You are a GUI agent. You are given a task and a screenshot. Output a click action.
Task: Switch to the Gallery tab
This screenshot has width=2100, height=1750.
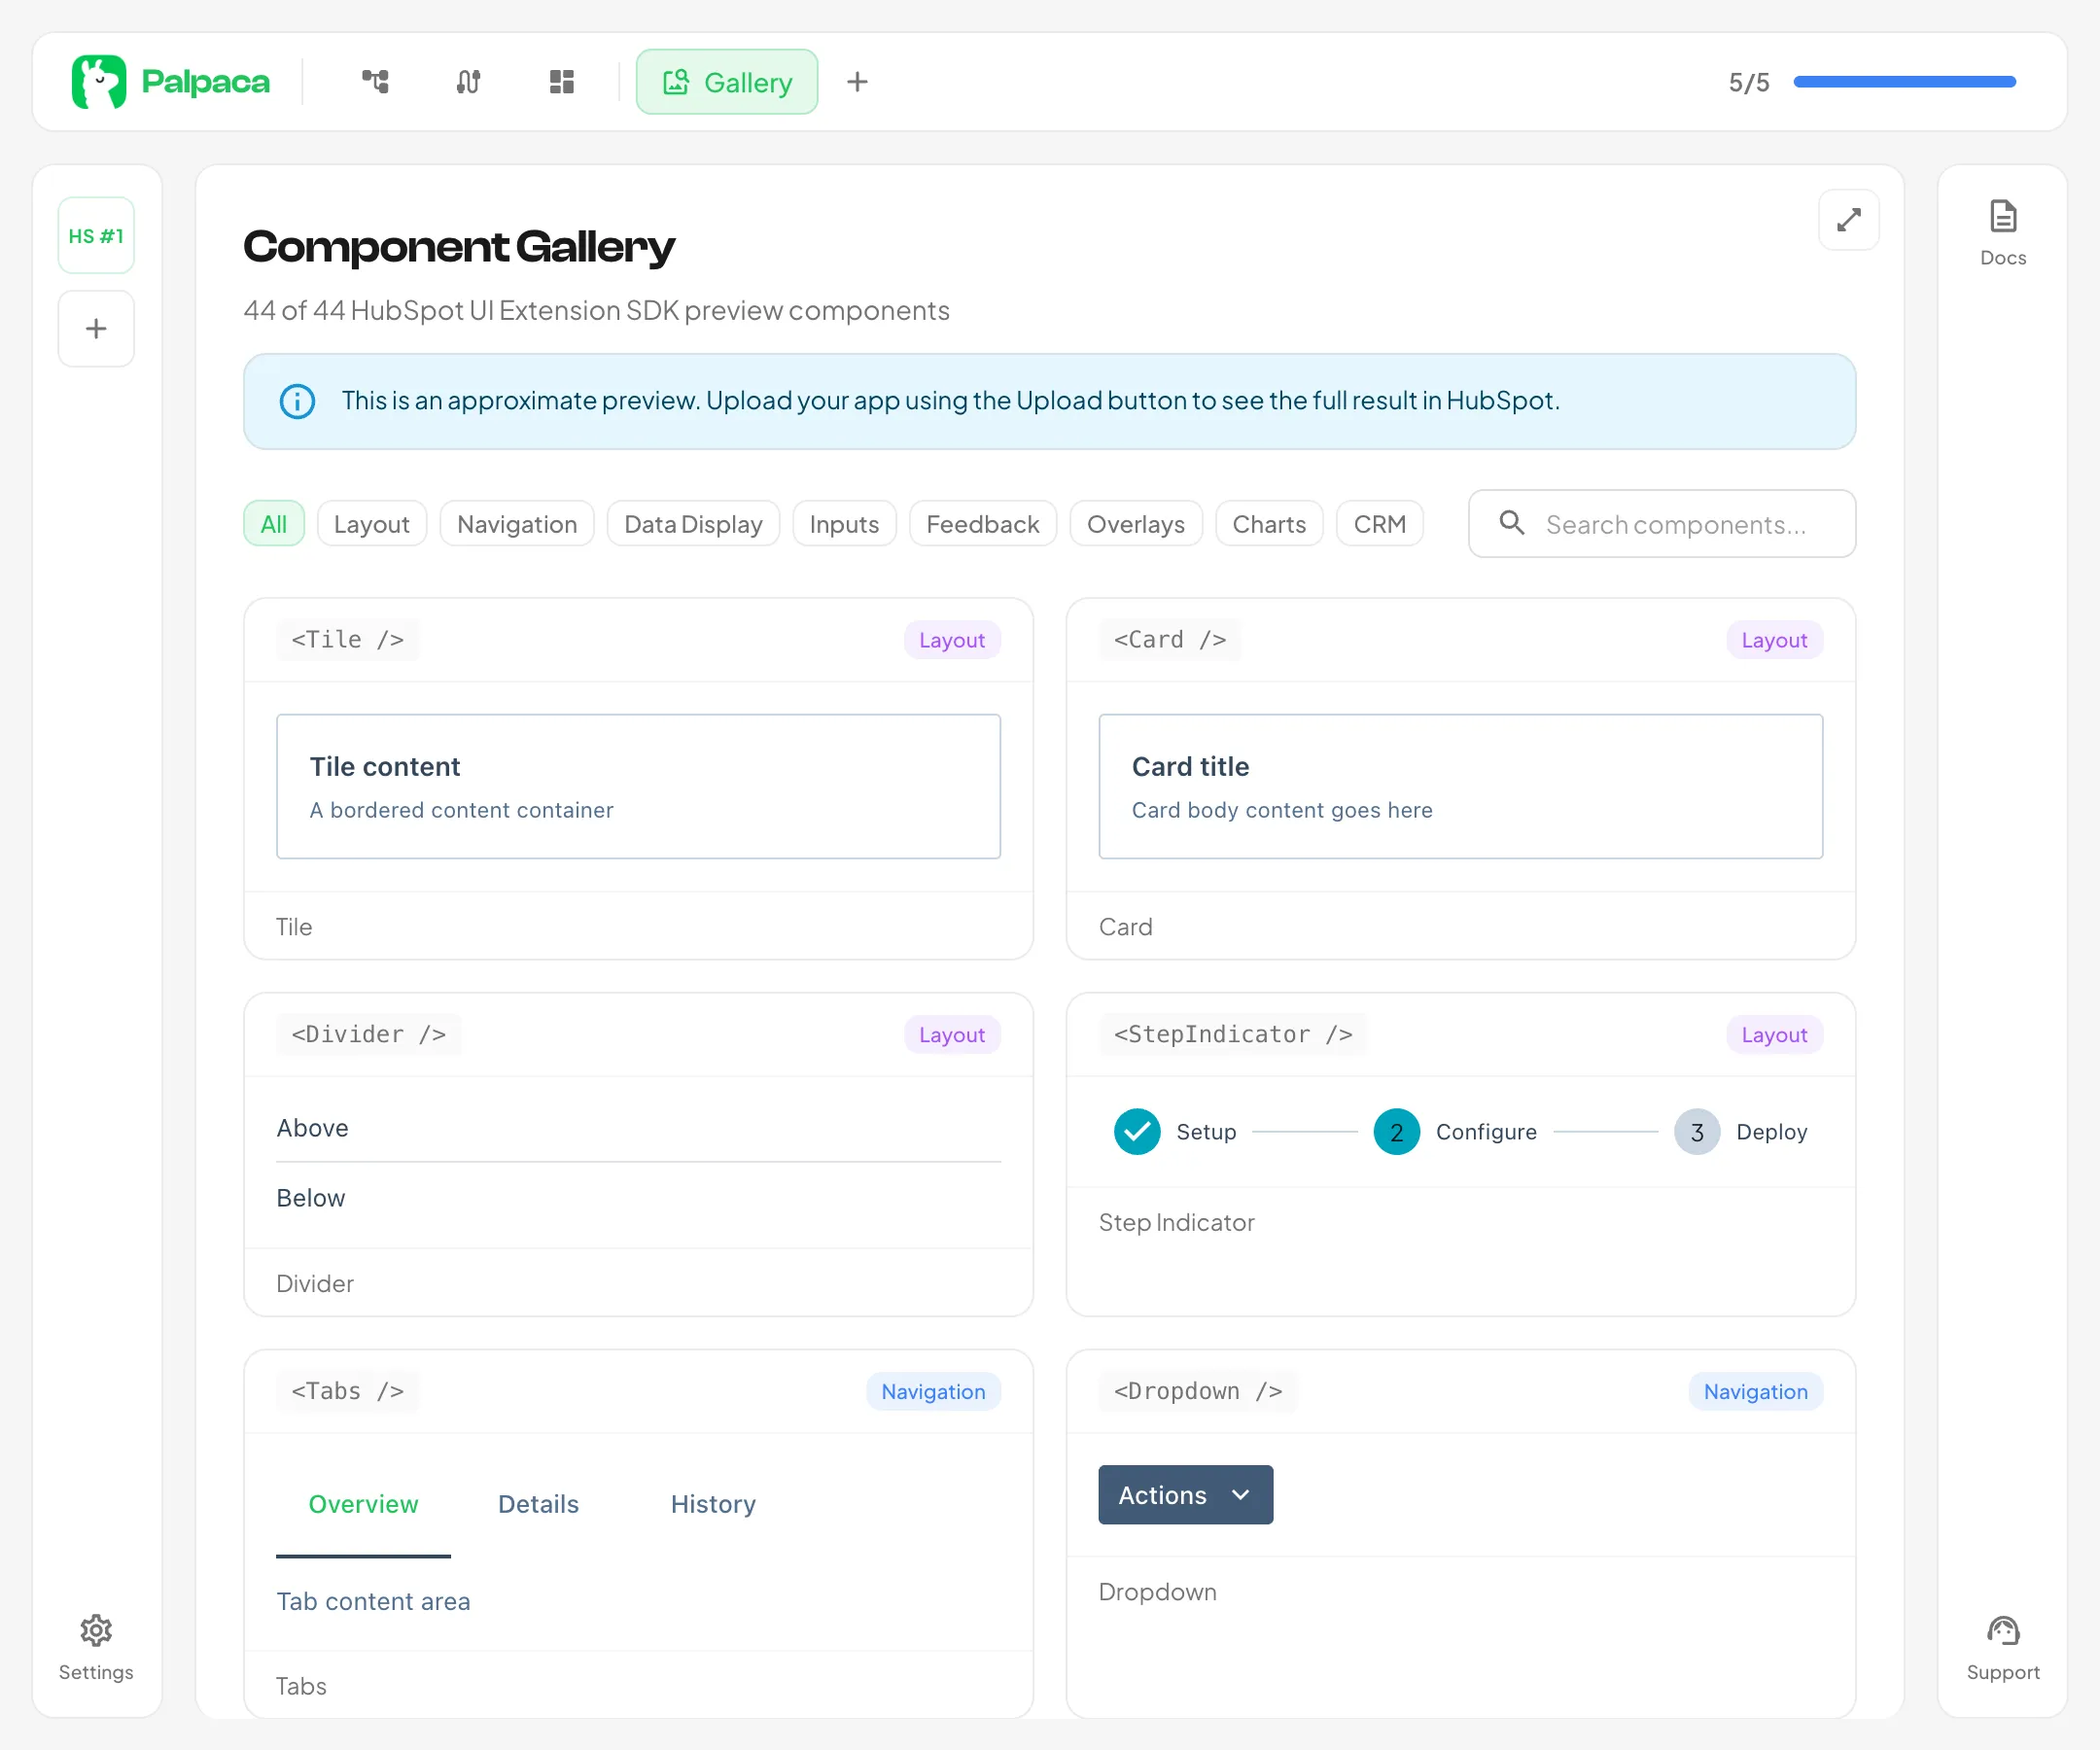pyautogui.click(x=727, y=82)
